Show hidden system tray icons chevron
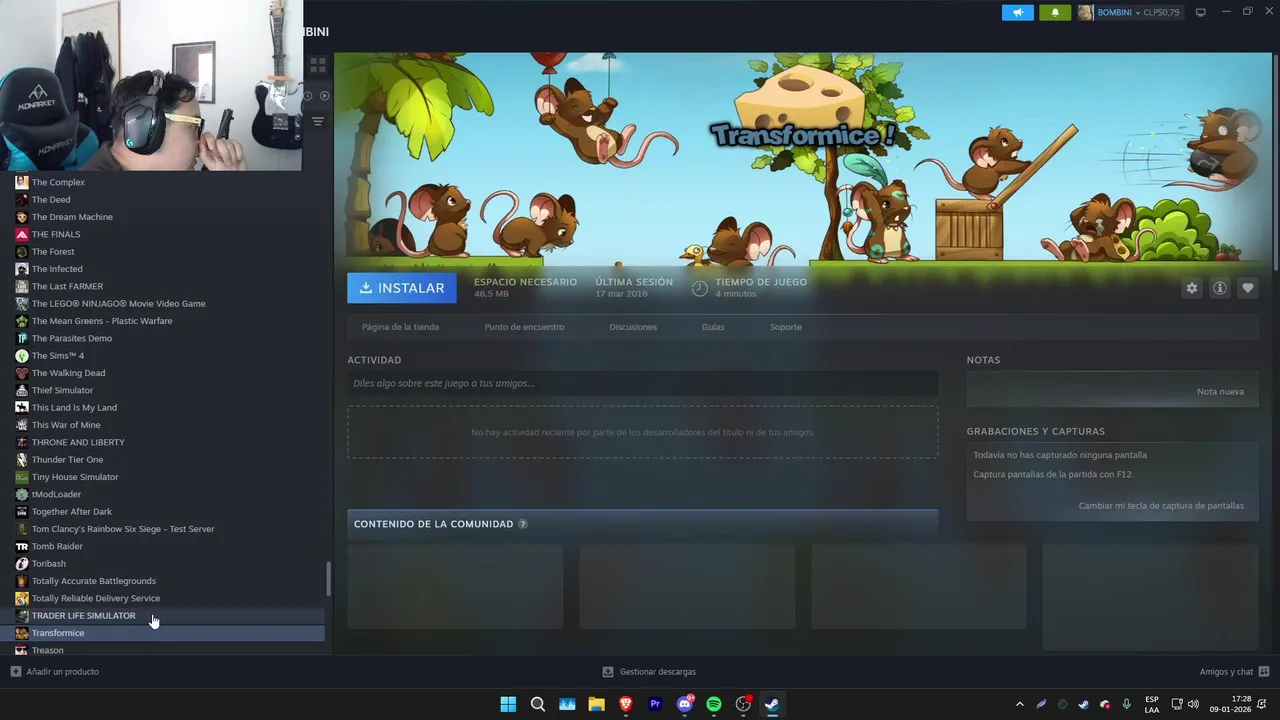 coord(1019,704)
